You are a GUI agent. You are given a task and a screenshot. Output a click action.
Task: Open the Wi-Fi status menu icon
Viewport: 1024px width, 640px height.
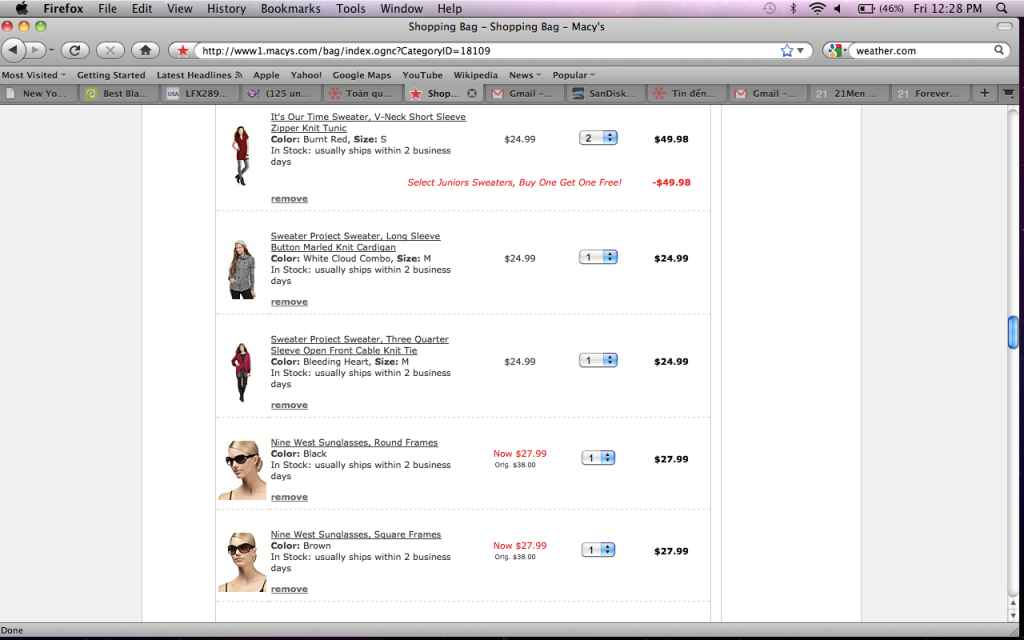tap(817, 9)
